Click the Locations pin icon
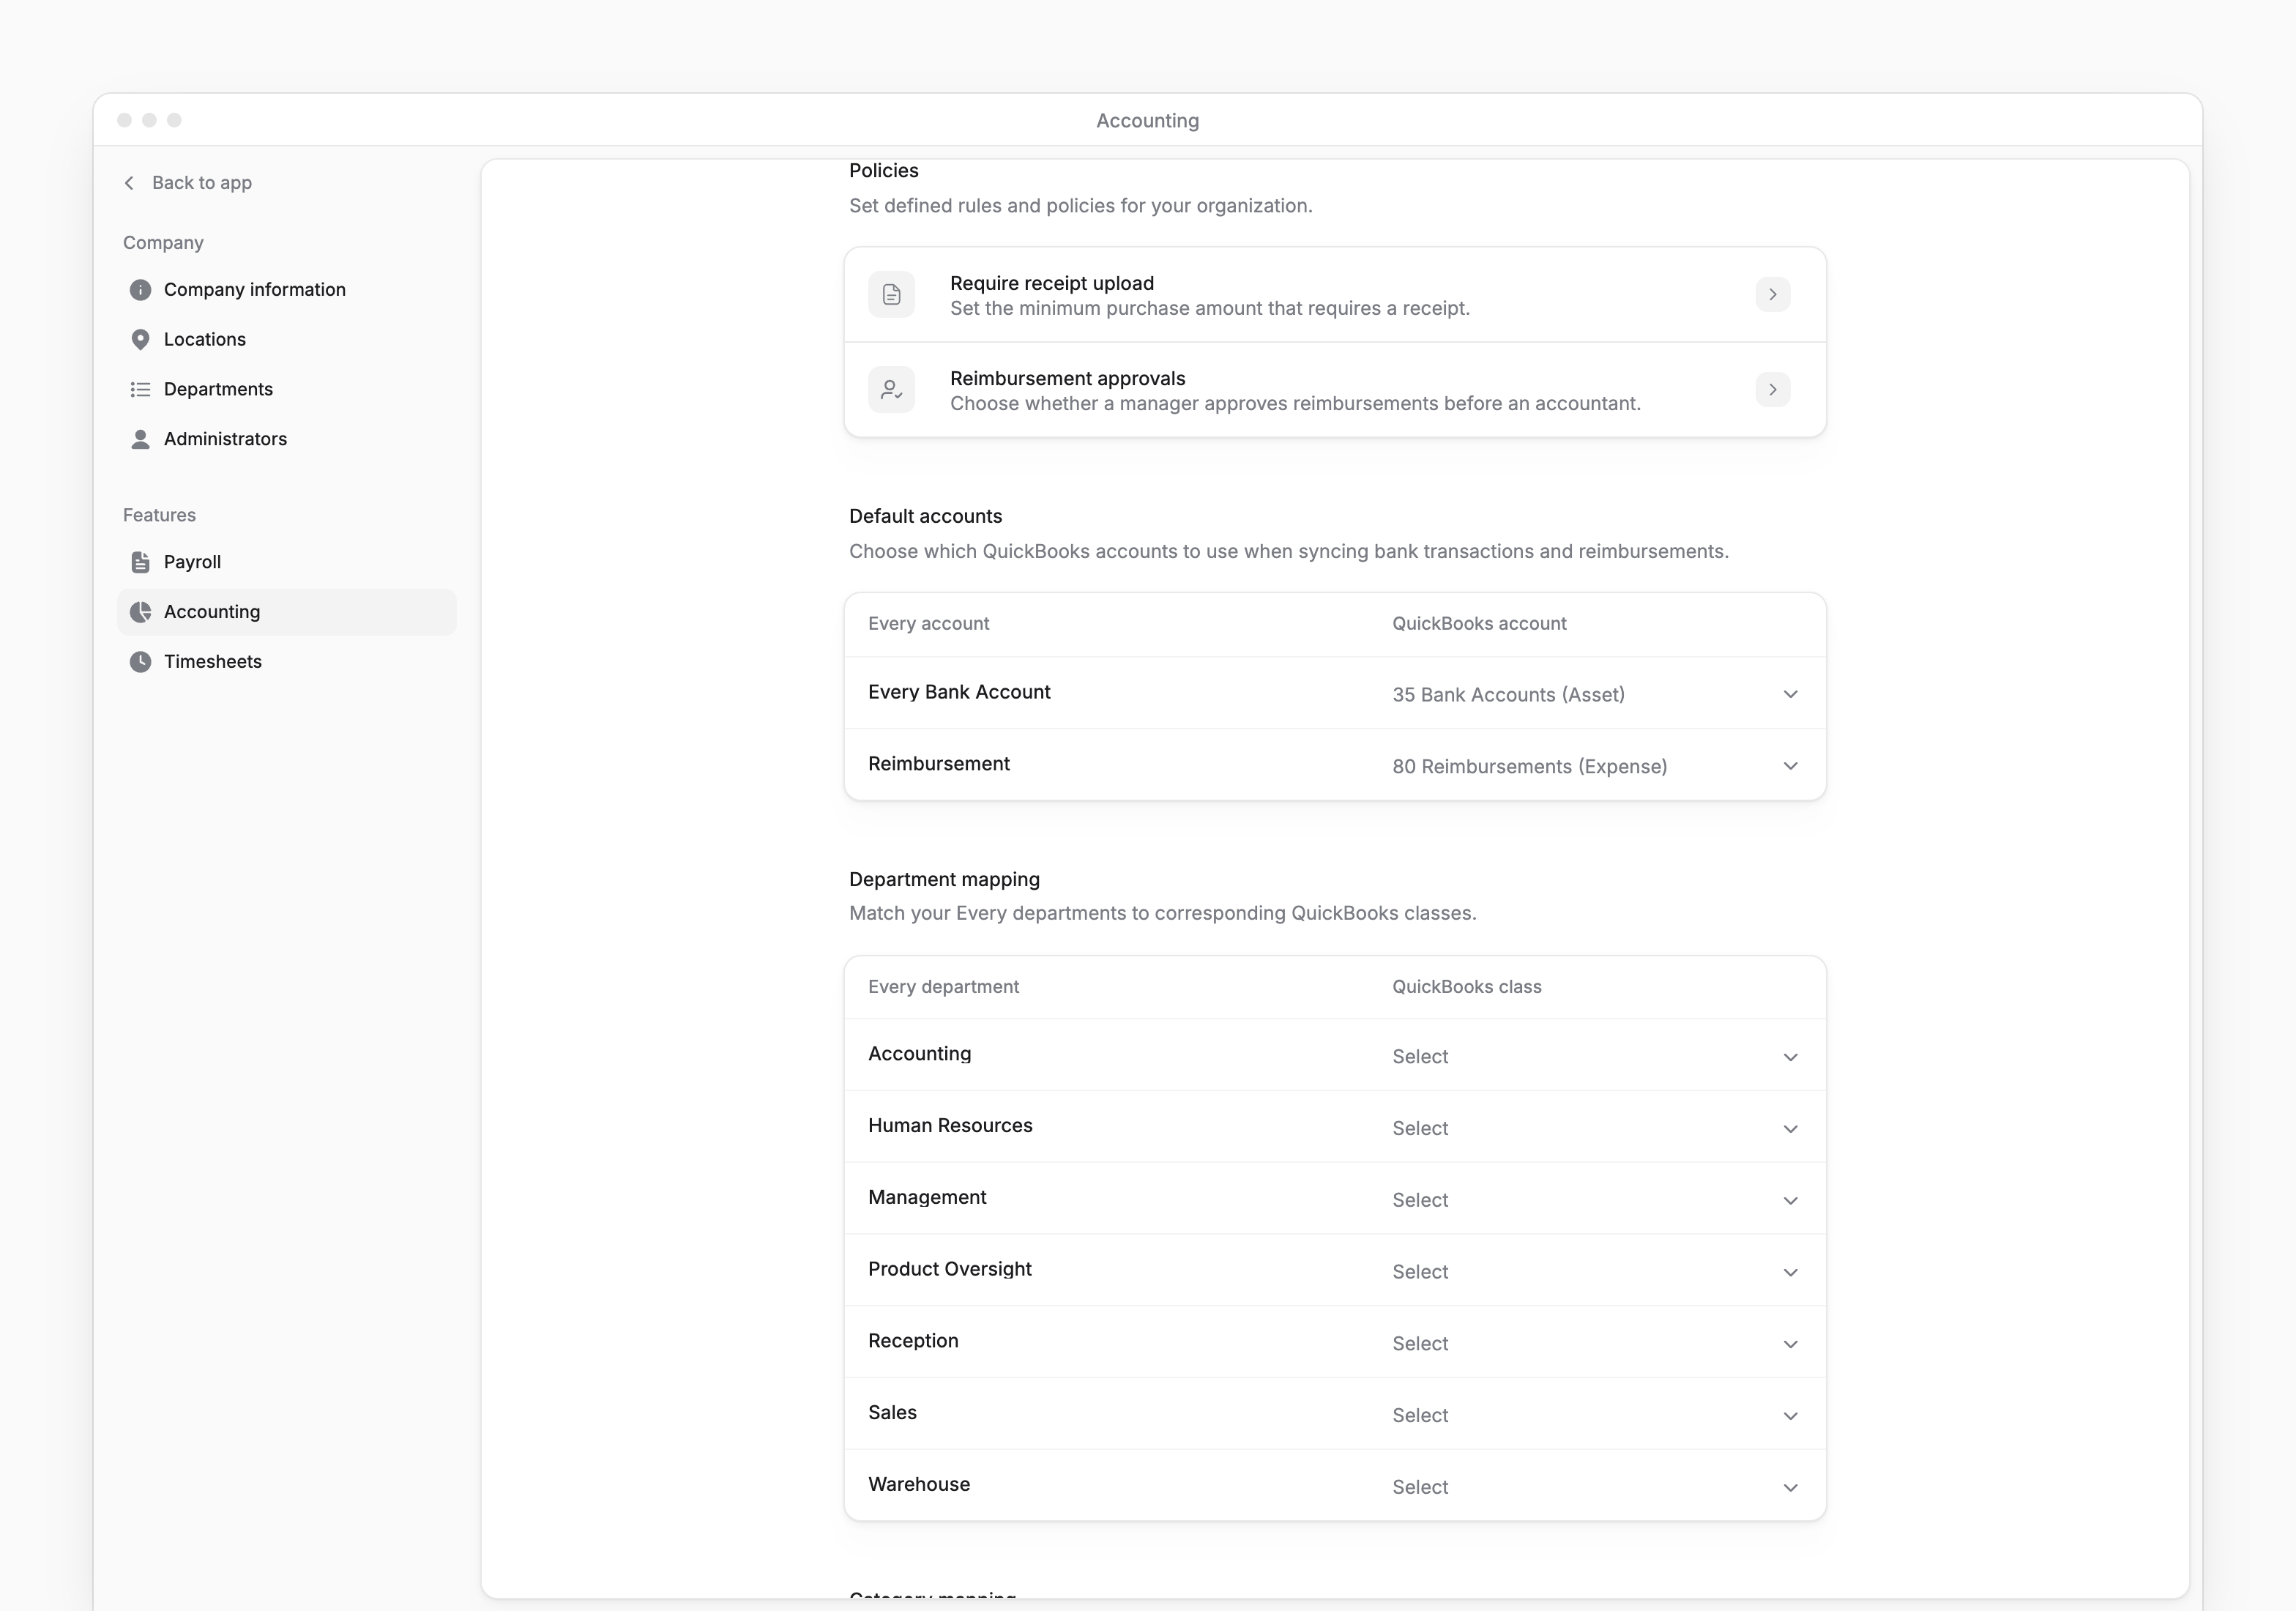The width and height of the screenshot is (2296, 1611). tap(141, 340)
